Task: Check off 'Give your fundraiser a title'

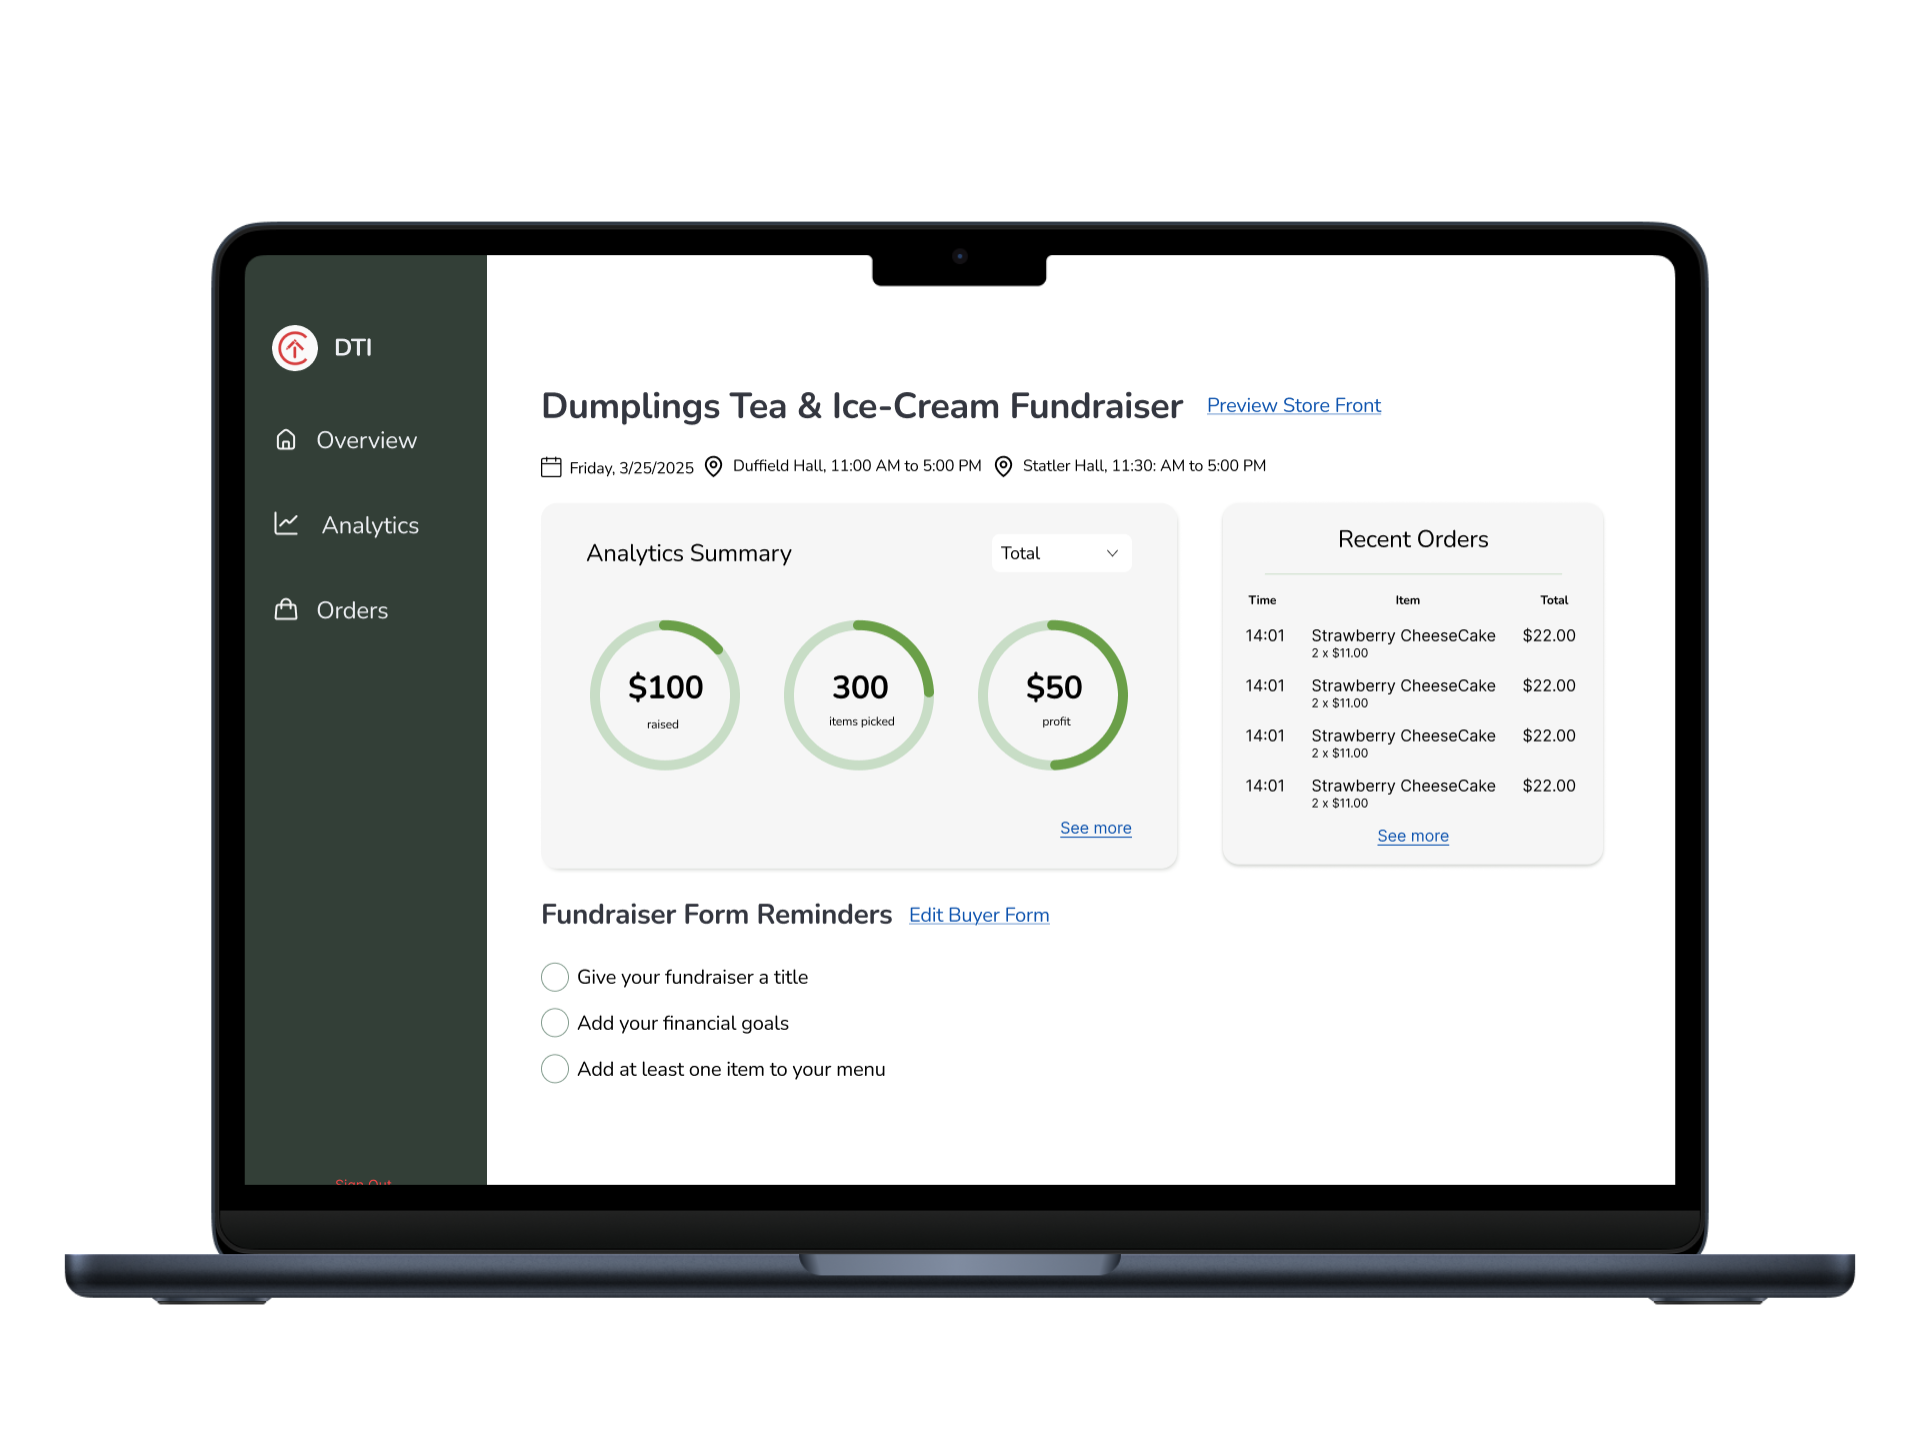Action: [554, 977]
